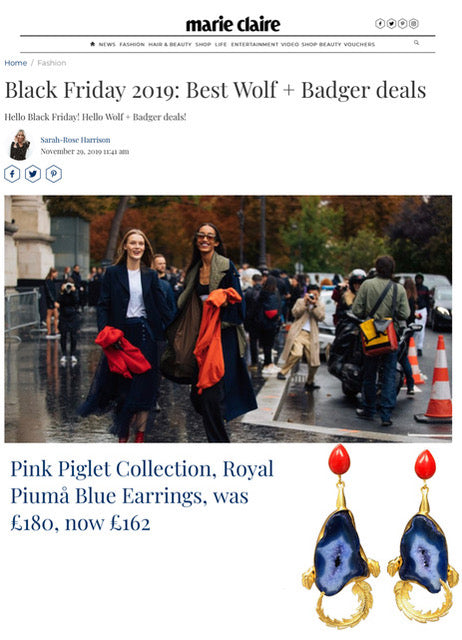Click the author profile photo
The image size is (462, 640).
20,145
